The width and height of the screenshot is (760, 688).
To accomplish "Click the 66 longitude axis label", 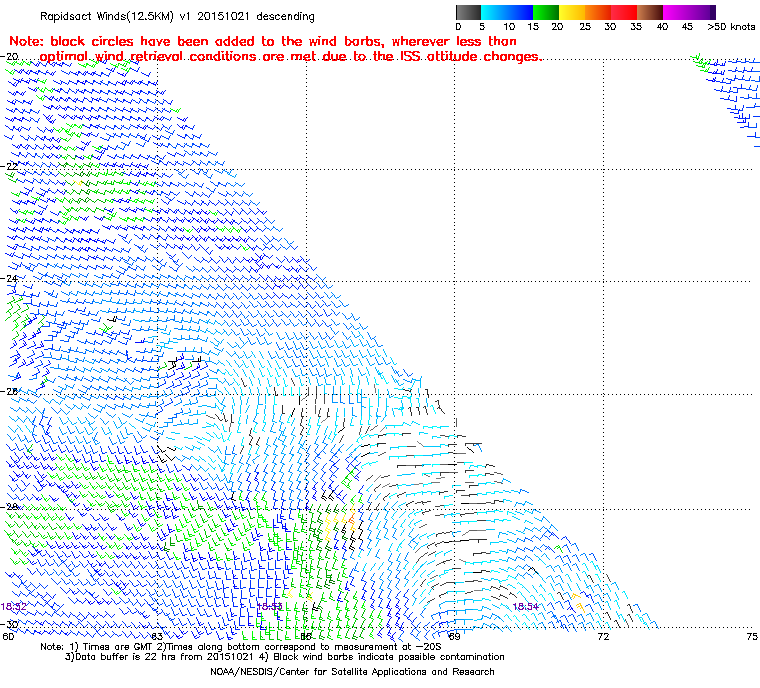I will pos(306,636).
